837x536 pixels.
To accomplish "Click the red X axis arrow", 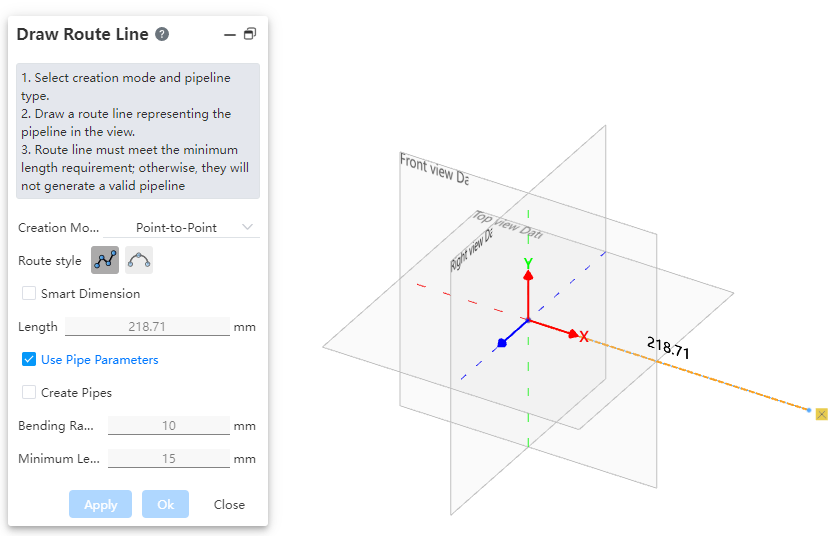I will (573, 334).
